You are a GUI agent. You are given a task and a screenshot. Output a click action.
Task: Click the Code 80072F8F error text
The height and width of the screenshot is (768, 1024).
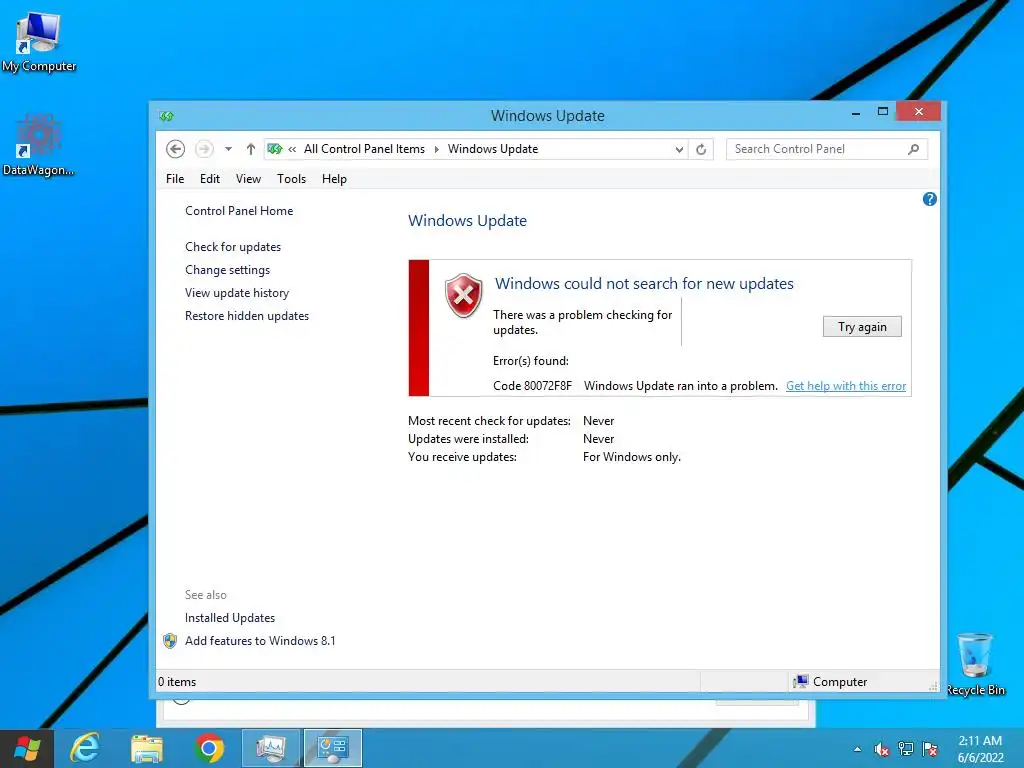point(532,386)
